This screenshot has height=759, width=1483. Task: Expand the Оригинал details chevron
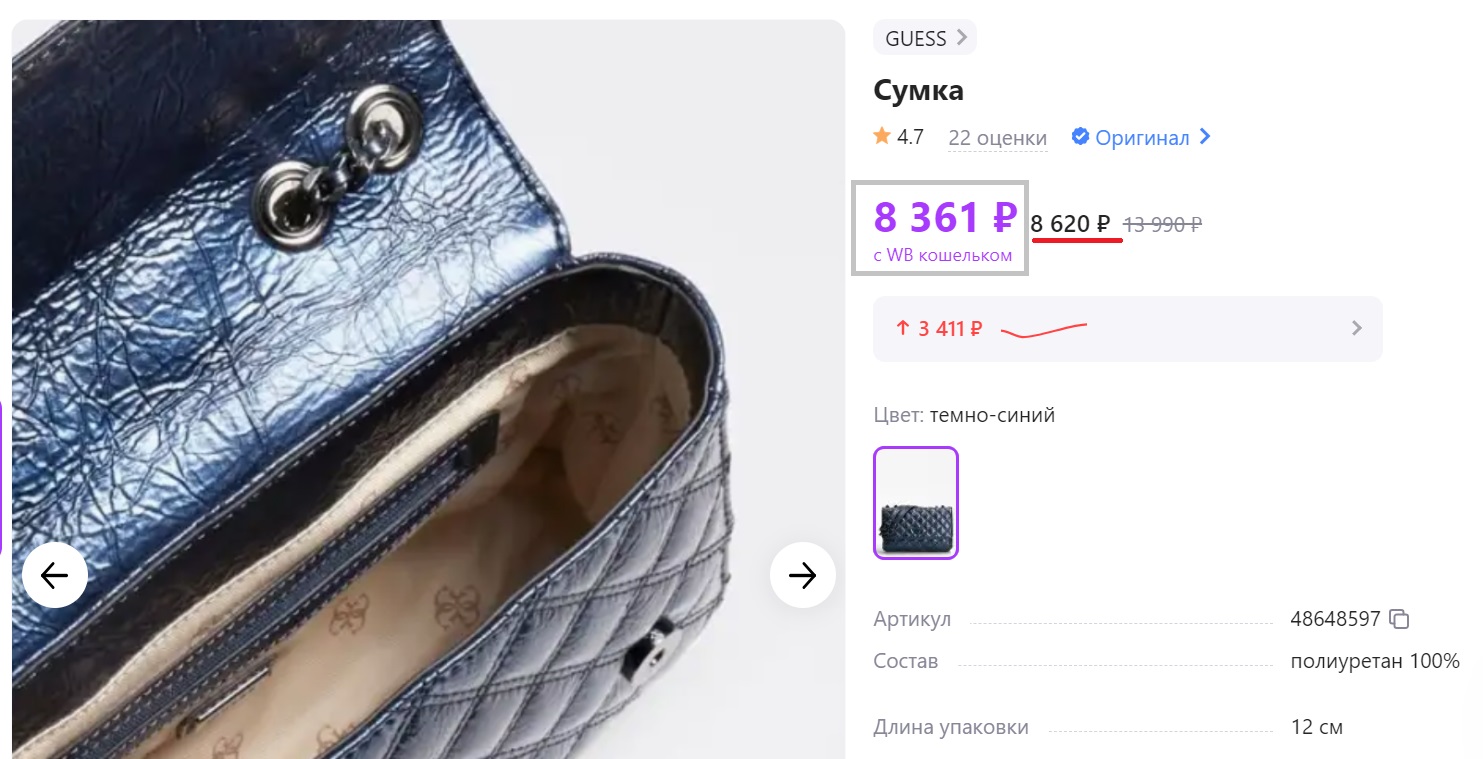pos(1205,137)
